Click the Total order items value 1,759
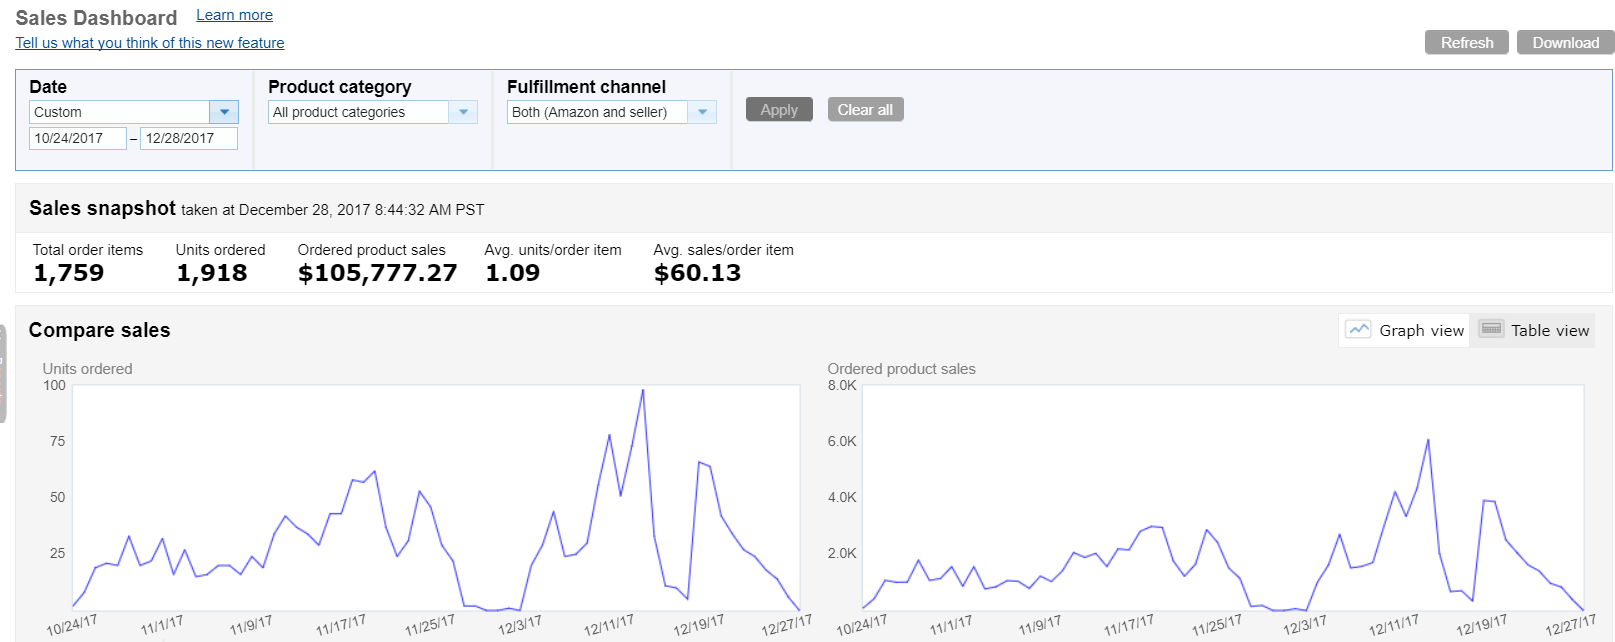 68,273
